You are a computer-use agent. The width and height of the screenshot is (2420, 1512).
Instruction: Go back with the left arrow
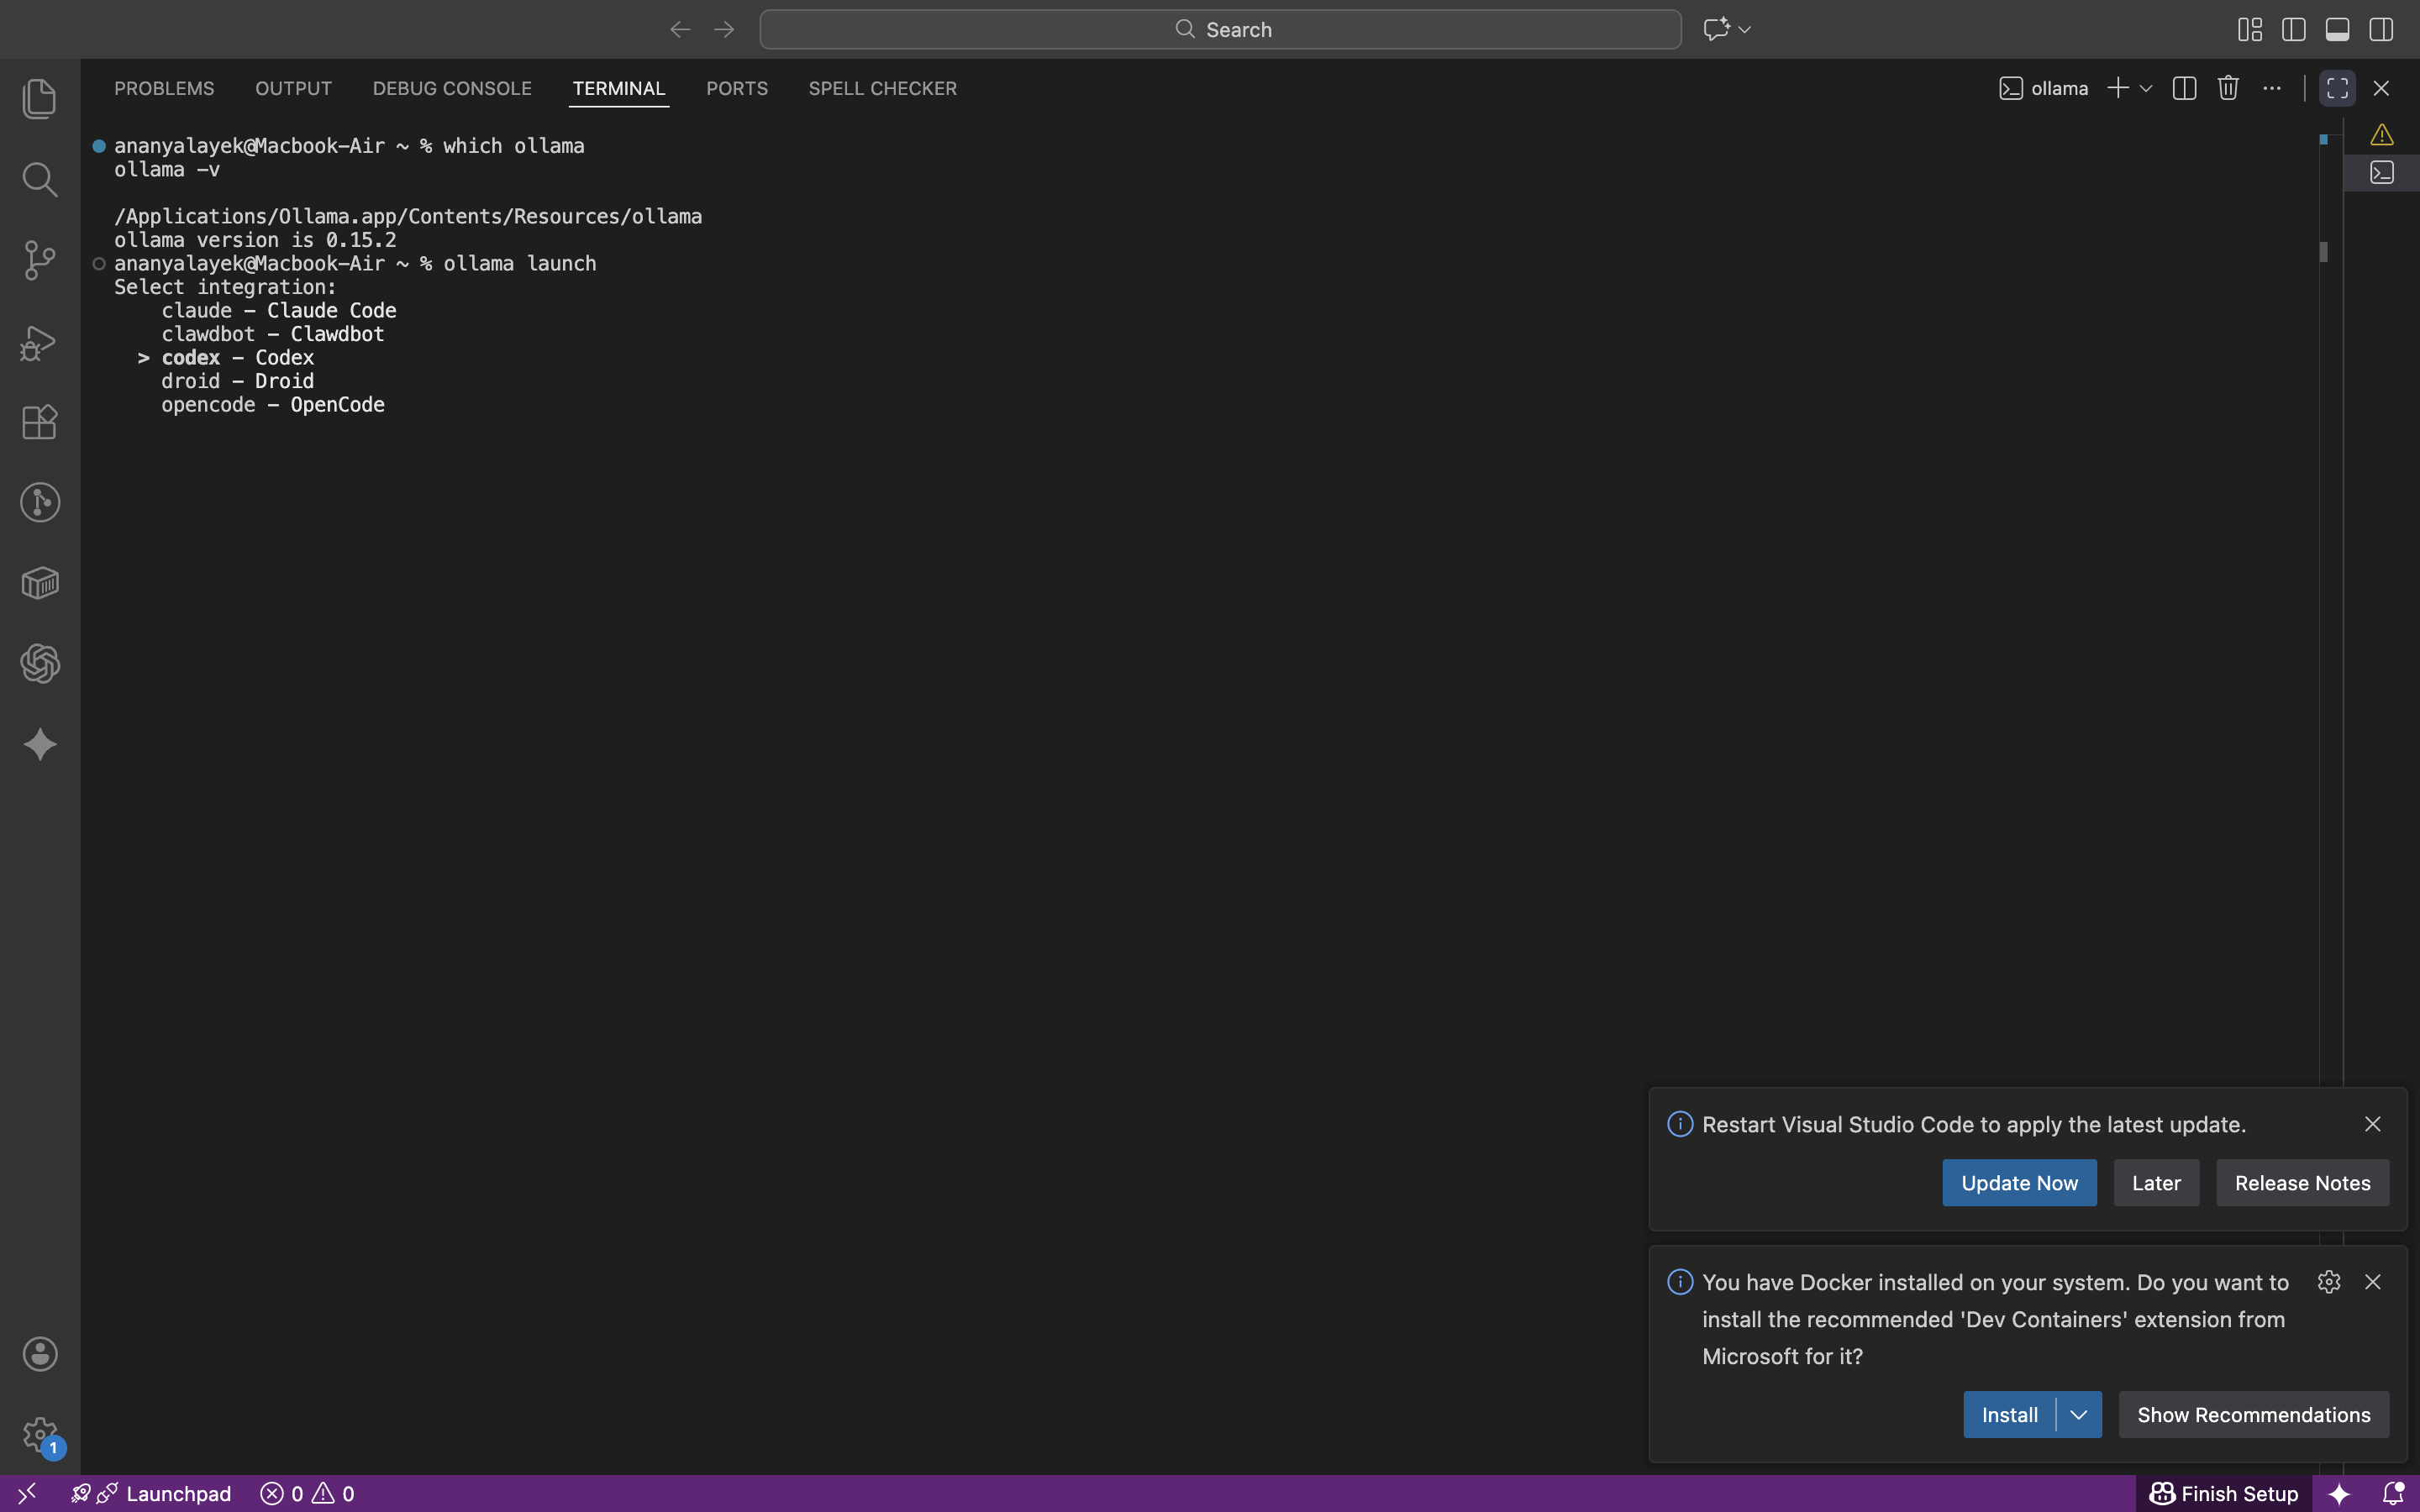[x=680, y=29]
